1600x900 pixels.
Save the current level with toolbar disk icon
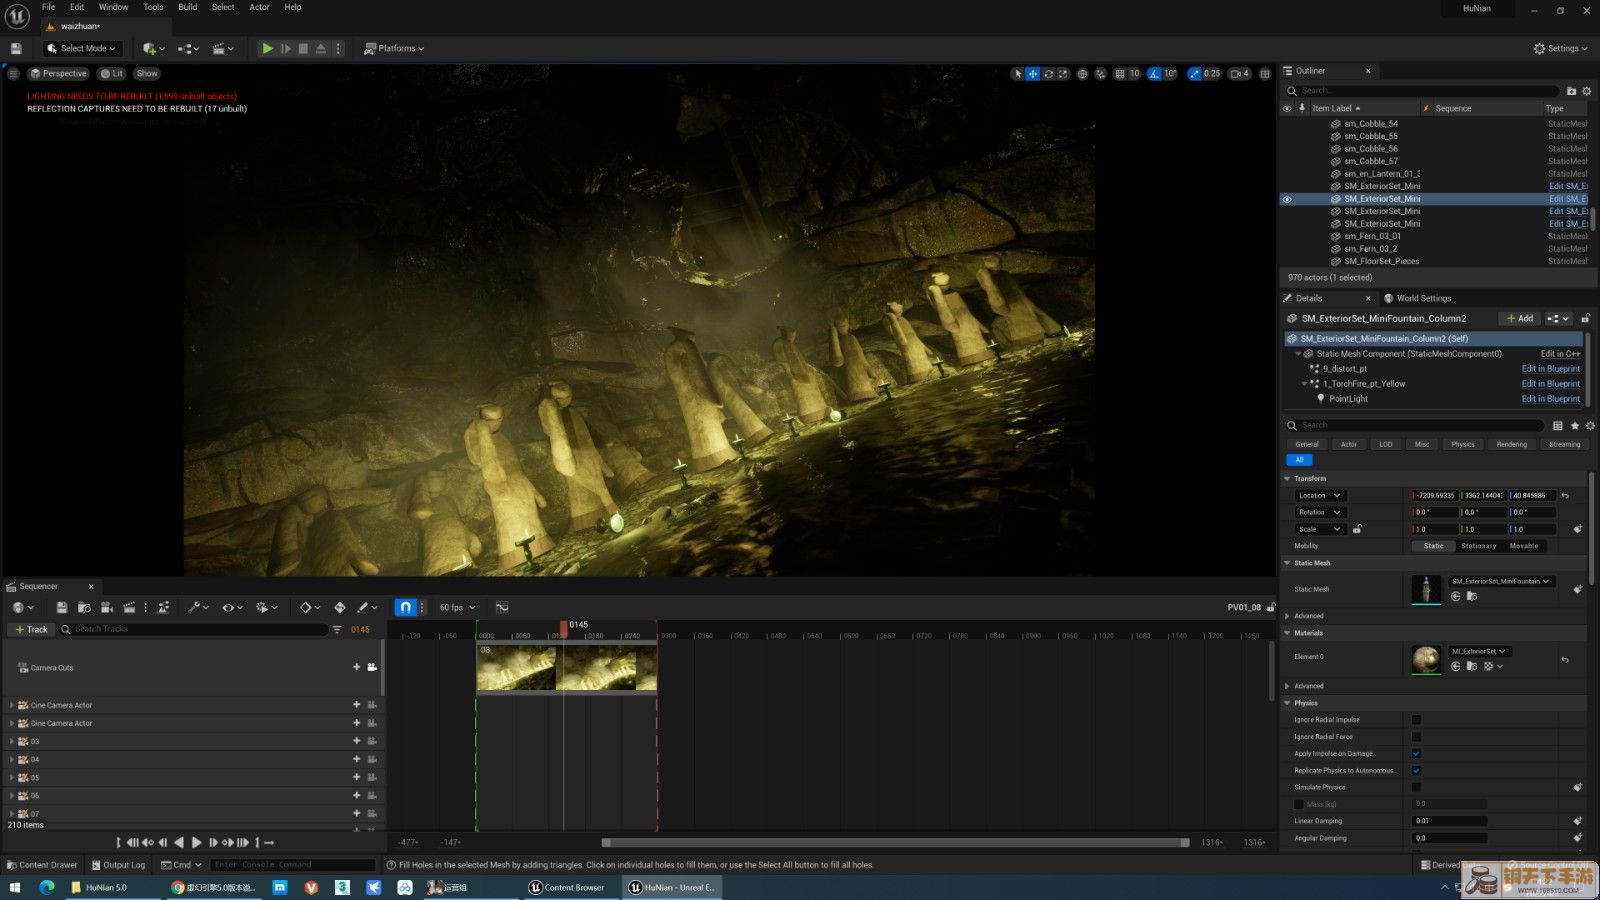pyautogui.click(x=16, y=48)
